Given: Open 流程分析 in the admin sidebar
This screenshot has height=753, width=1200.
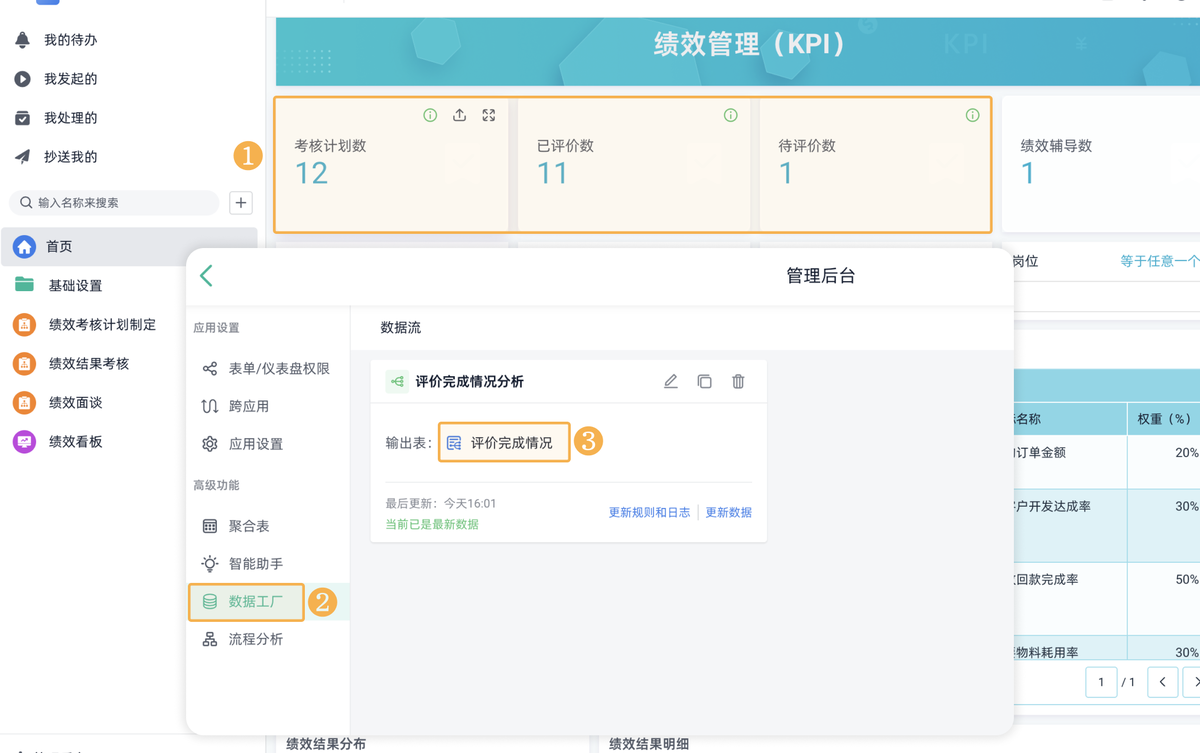Looking at the screenshot, I should click(255, 639).
